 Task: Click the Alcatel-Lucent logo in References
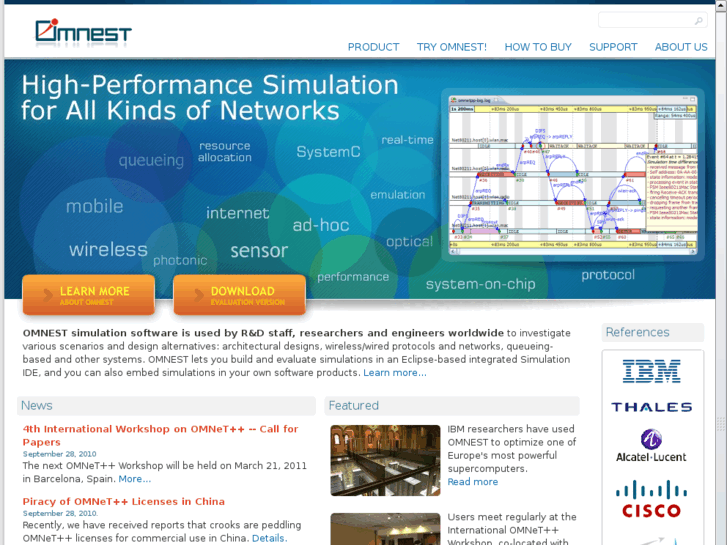(651, 445)
